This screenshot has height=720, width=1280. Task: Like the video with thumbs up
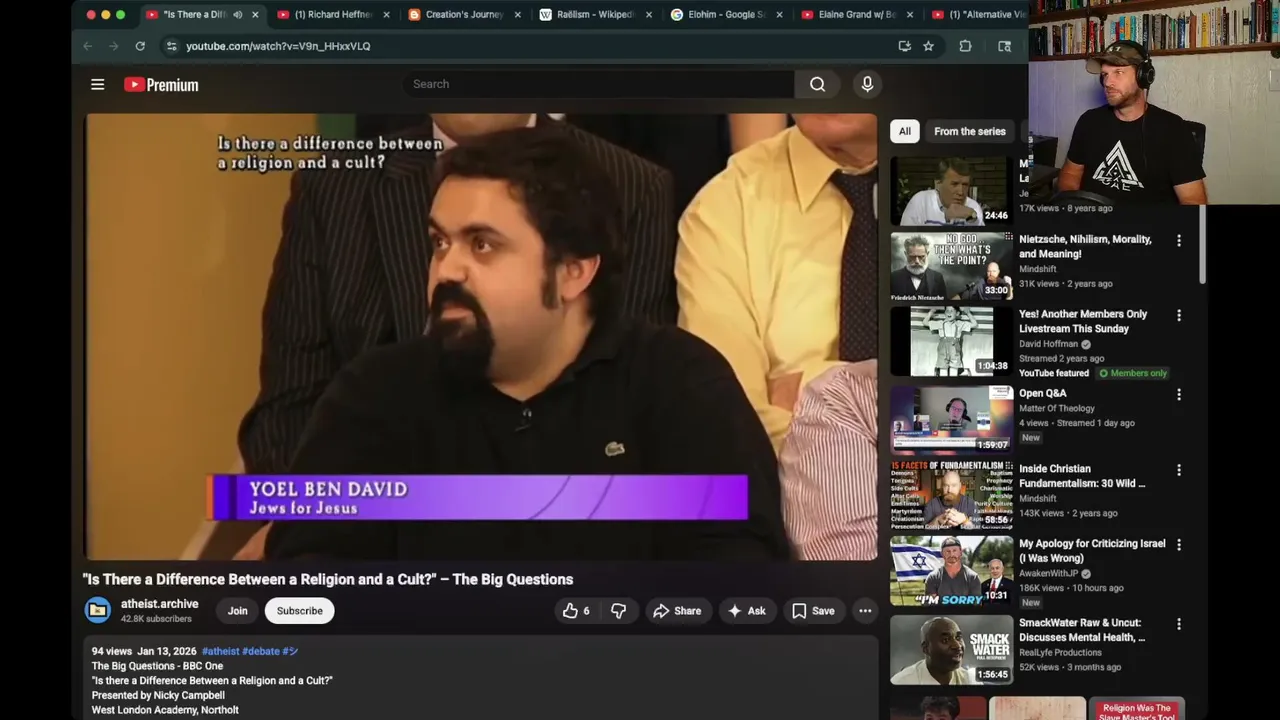click(576, 611)
